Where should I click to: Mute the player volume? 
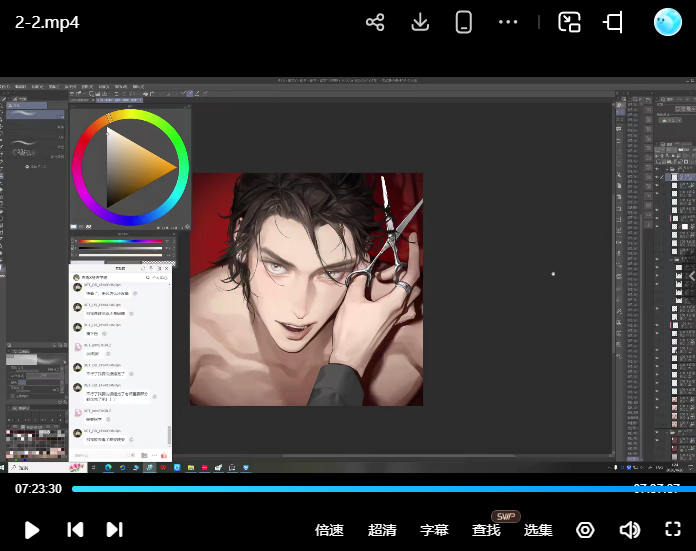629,530
